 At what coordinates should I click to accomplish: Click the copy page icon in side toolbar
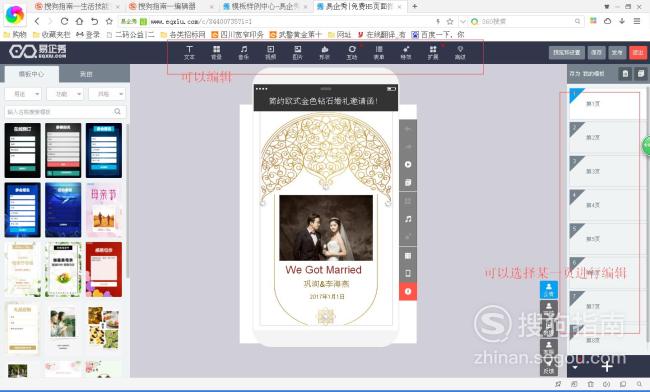click(408, 182)
